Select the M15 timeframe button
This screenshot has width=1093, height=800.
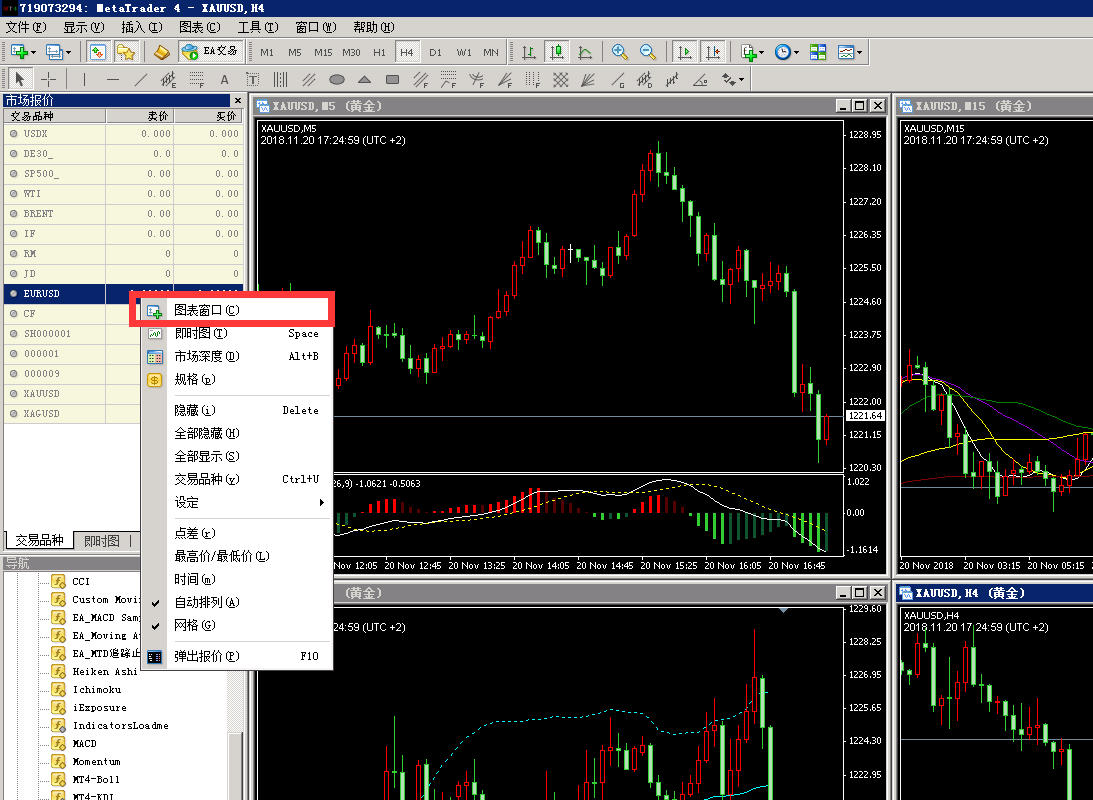point(323,52)
